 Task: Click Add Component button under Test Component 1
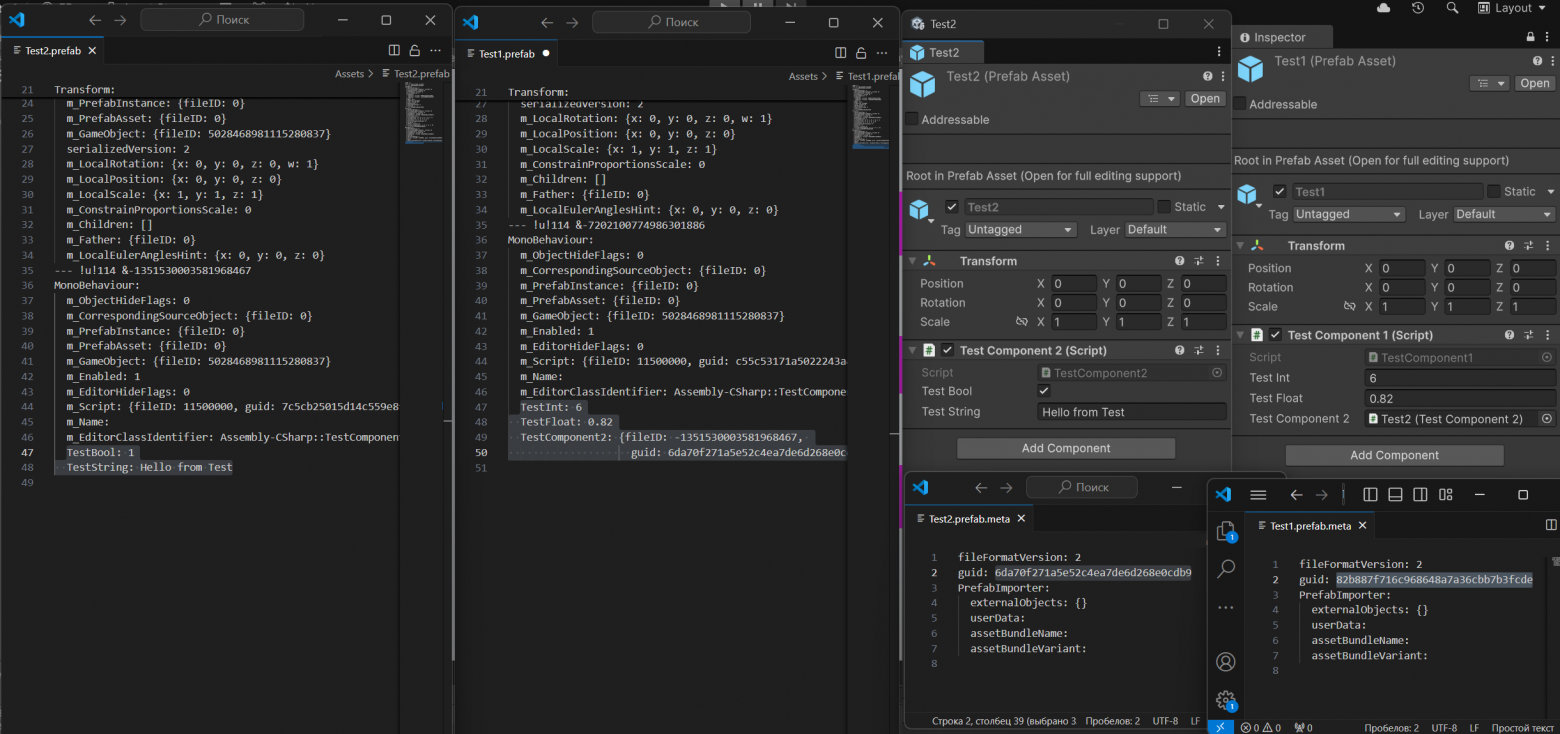click(1394, 455)
